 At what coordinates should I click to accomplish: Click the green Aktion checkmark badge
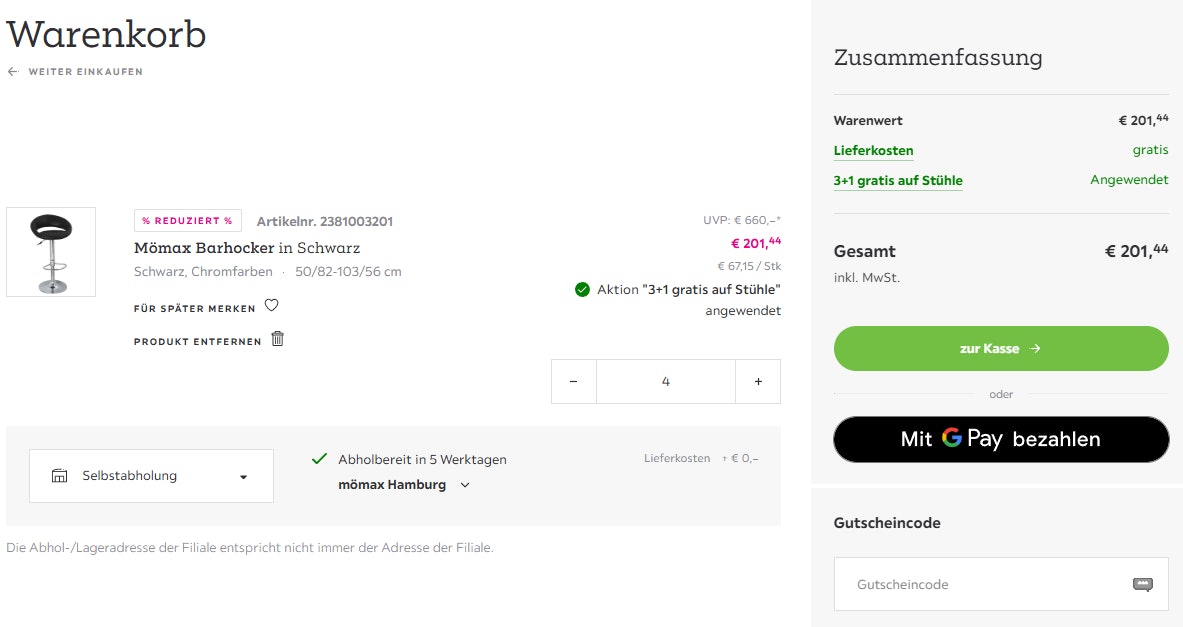(x=581, y=289)
